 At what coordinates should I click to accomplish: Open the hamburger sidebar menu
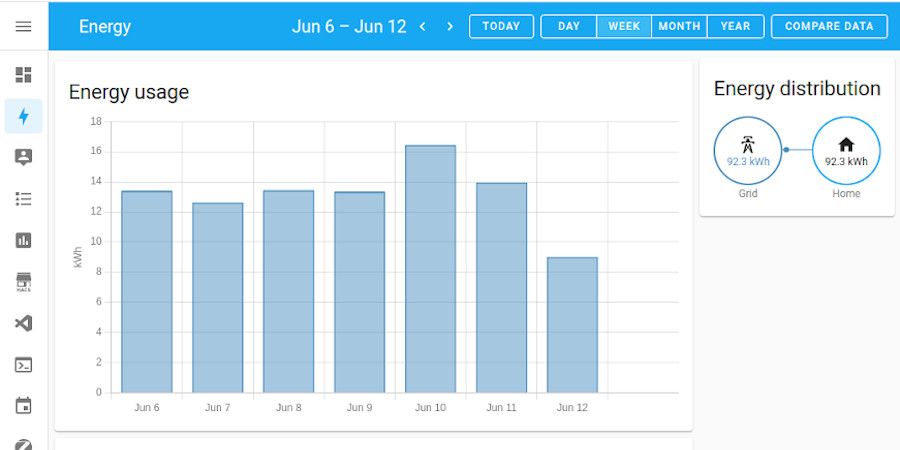tap(23, 26)
